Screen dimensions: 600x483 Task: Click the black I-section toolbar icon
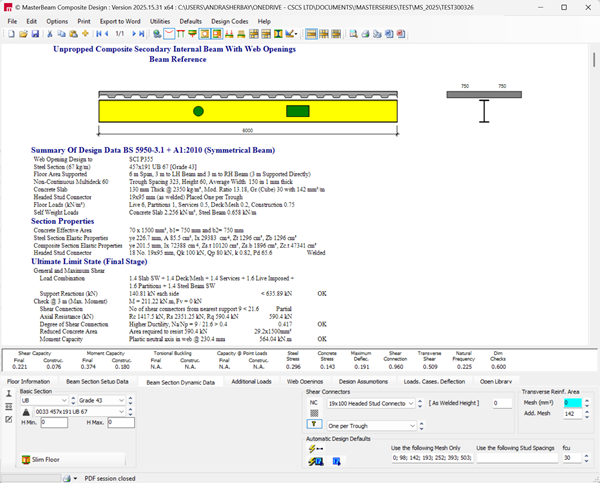pos(278,34)
